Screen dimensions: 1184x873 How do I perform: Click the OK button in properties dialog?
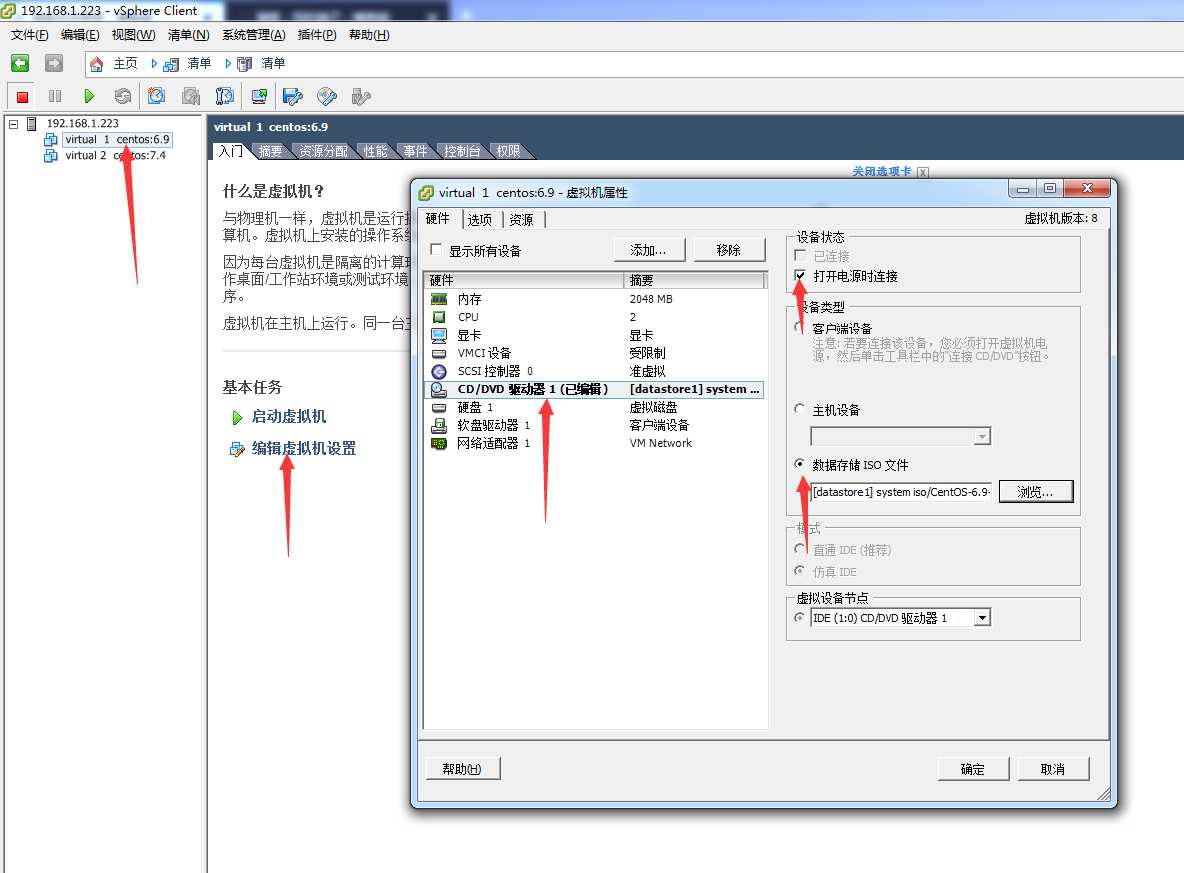point(973,769)
